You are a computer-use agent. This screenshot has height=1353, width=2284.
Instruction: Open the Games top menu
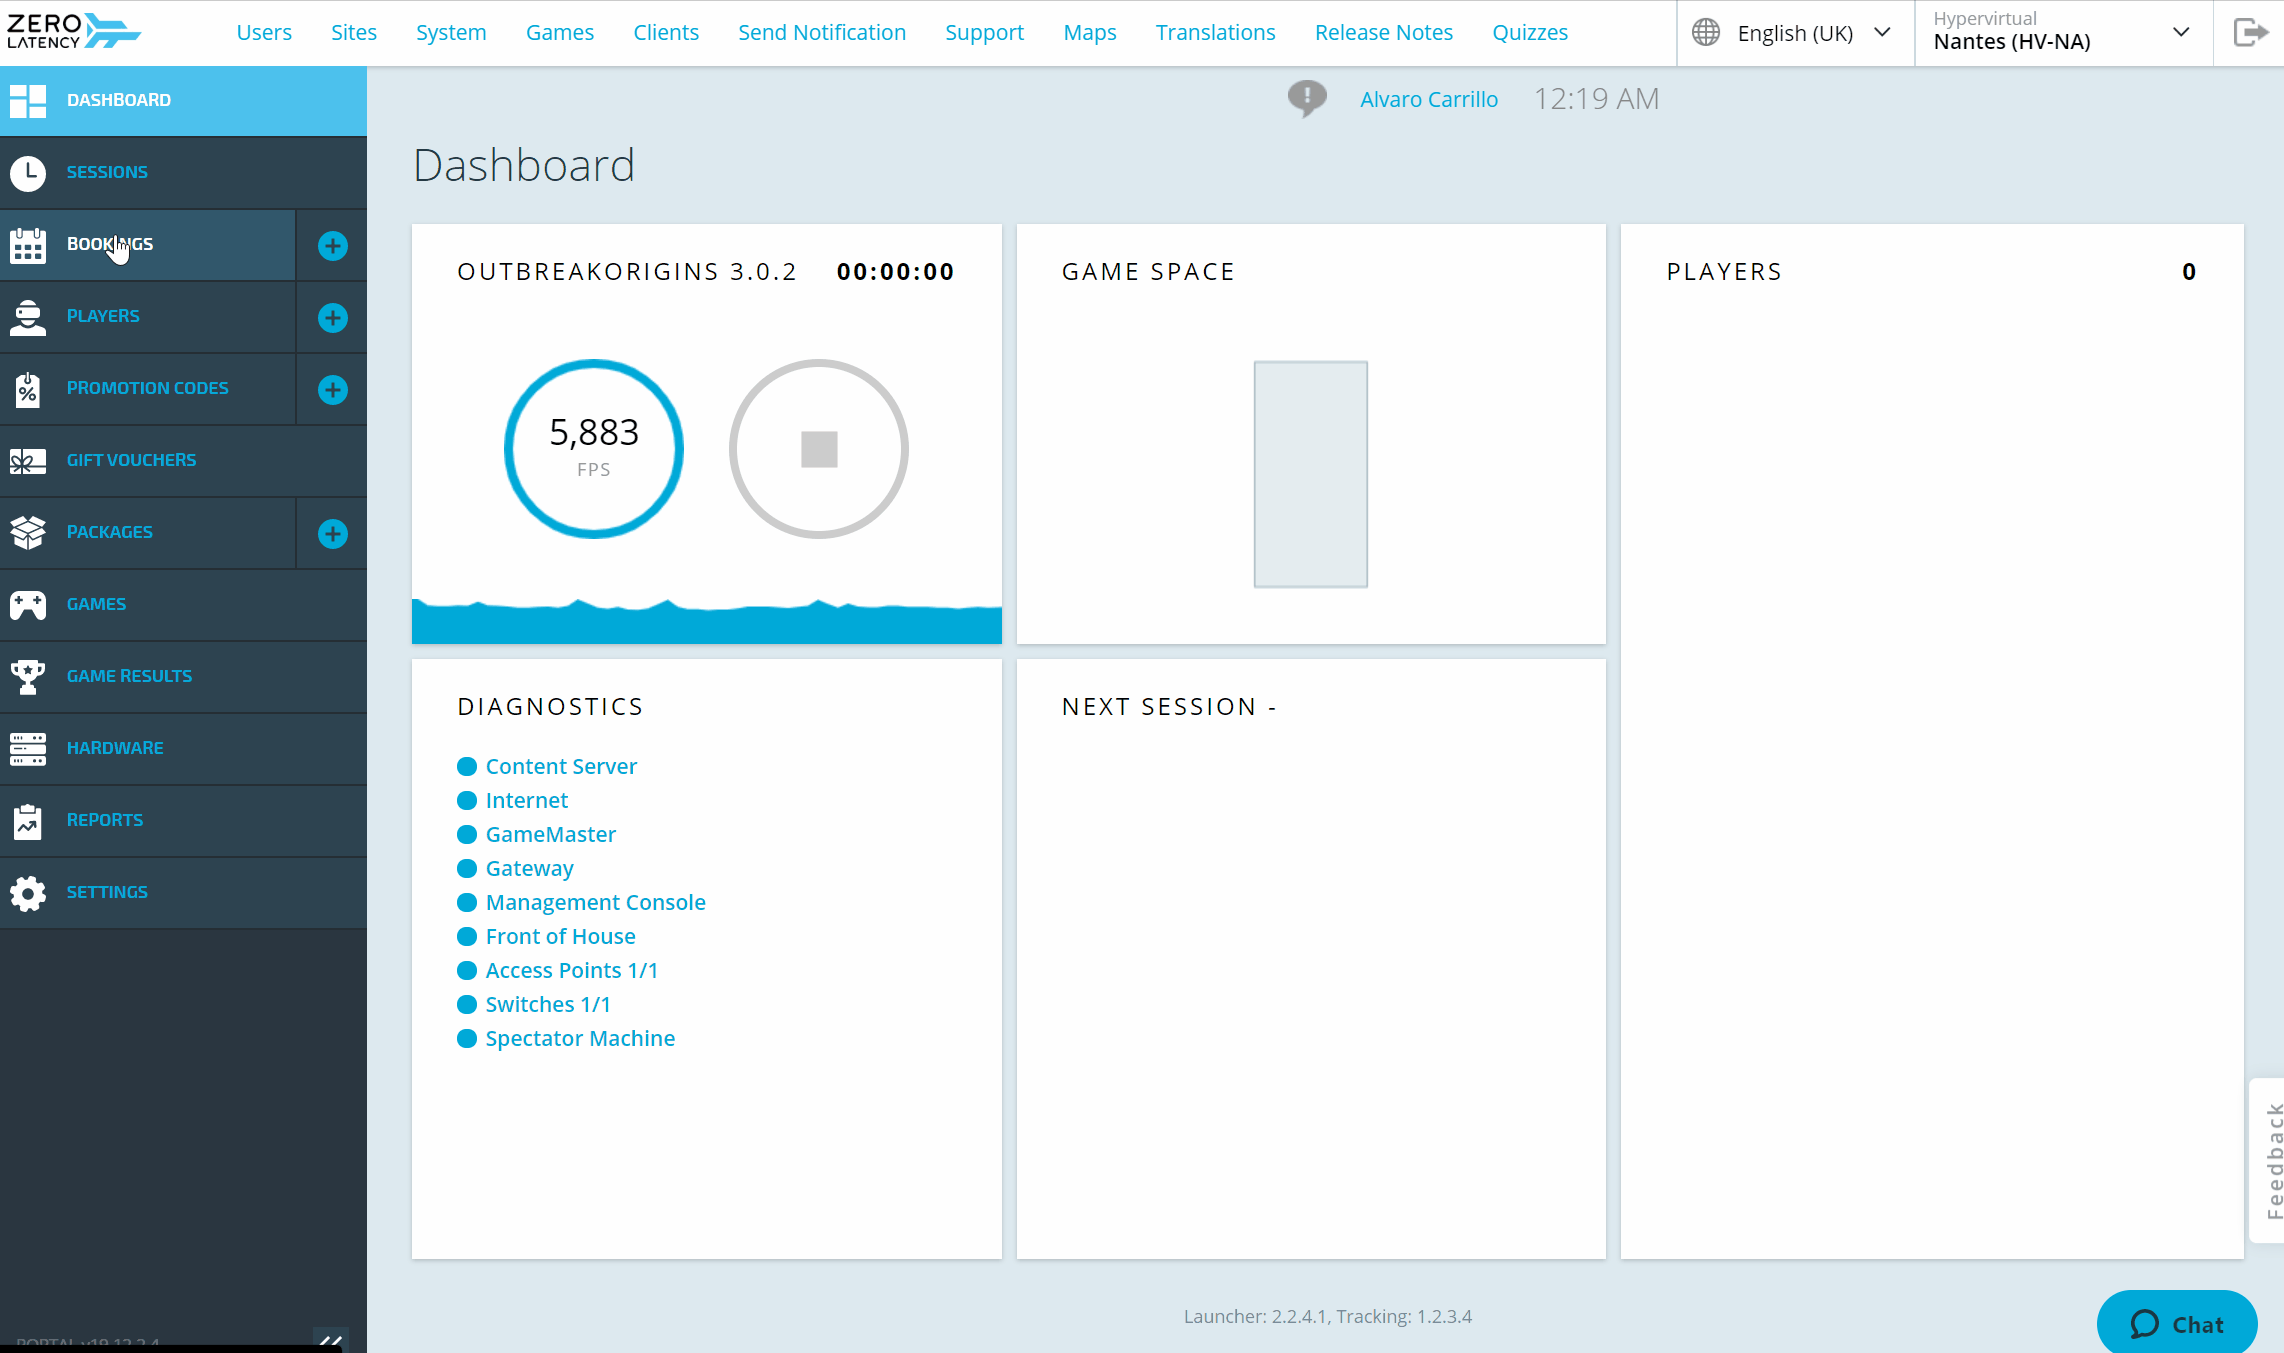point(560,33)
